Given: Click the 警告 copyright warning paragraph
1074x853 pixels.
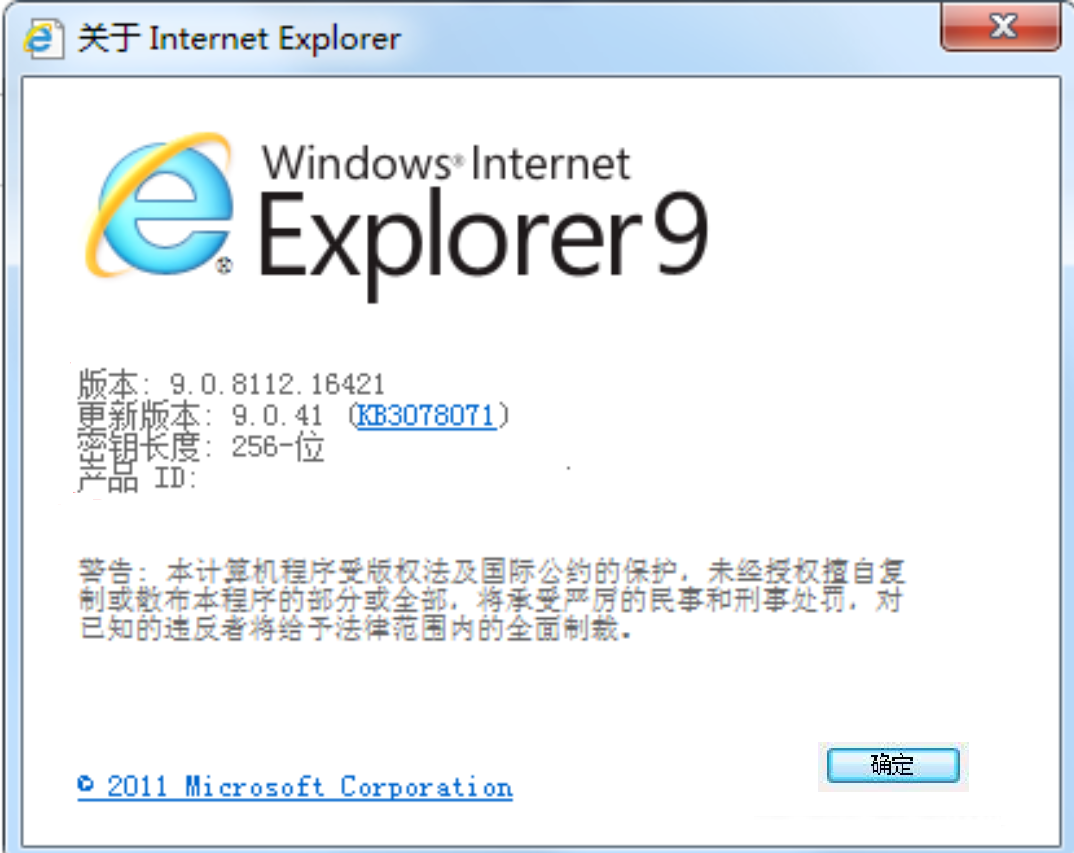Looking at the screenshot, I should click(492, 599).
